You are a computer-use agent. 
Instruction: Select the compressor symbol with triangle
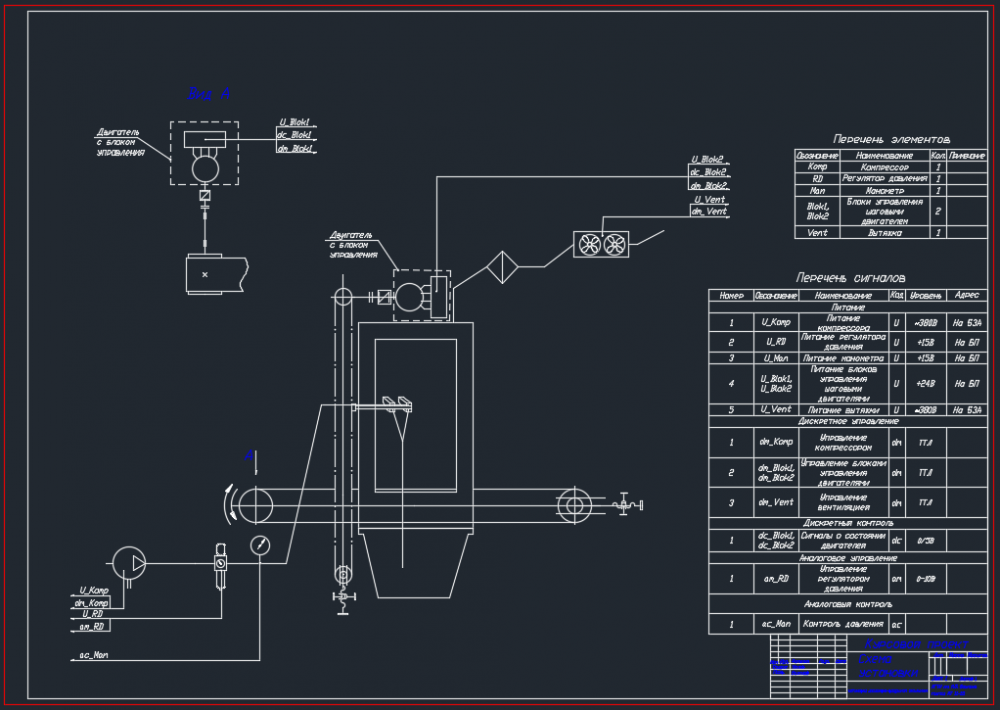(x=129, y=563)
